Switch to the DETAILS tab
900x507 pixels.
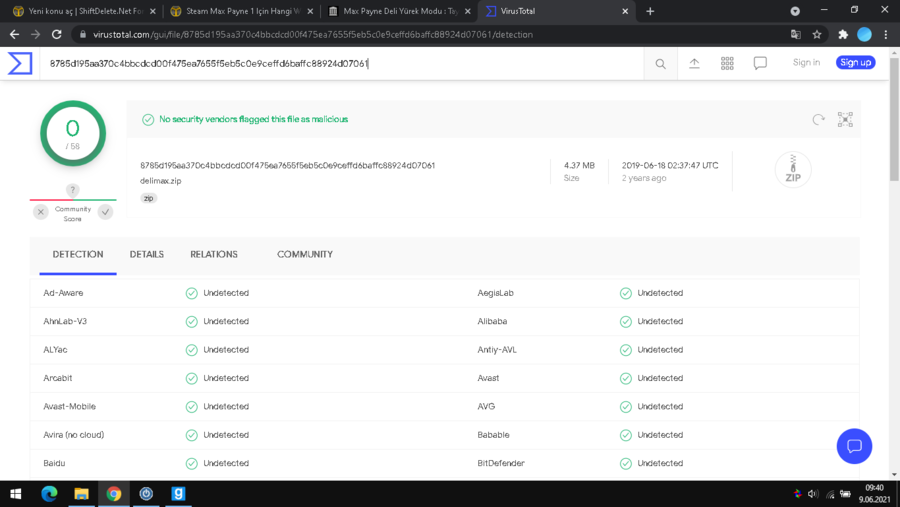(x=146, y=254)
